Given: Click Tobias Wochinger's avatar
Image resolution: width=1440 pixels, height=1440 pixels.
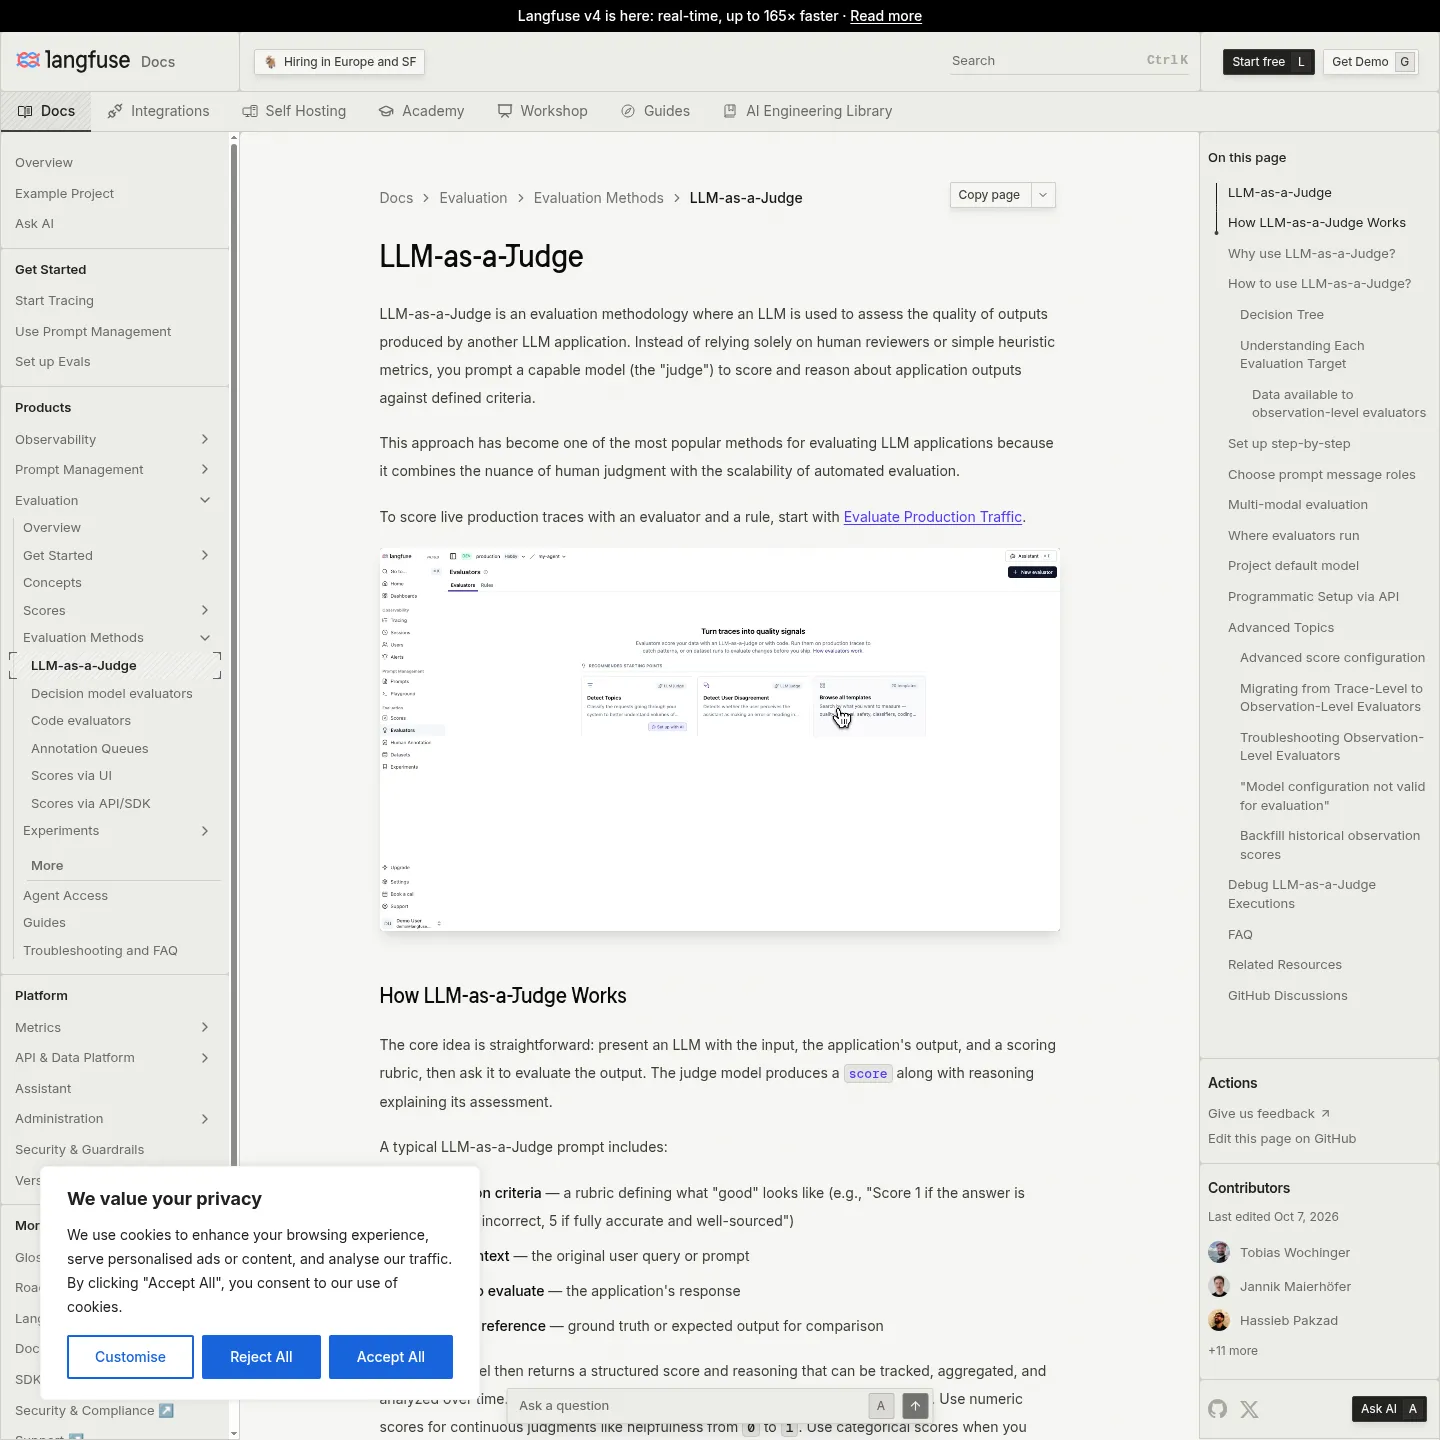Looking at the screenshot, I should pyautogui.click(x=1219, y=1252).
